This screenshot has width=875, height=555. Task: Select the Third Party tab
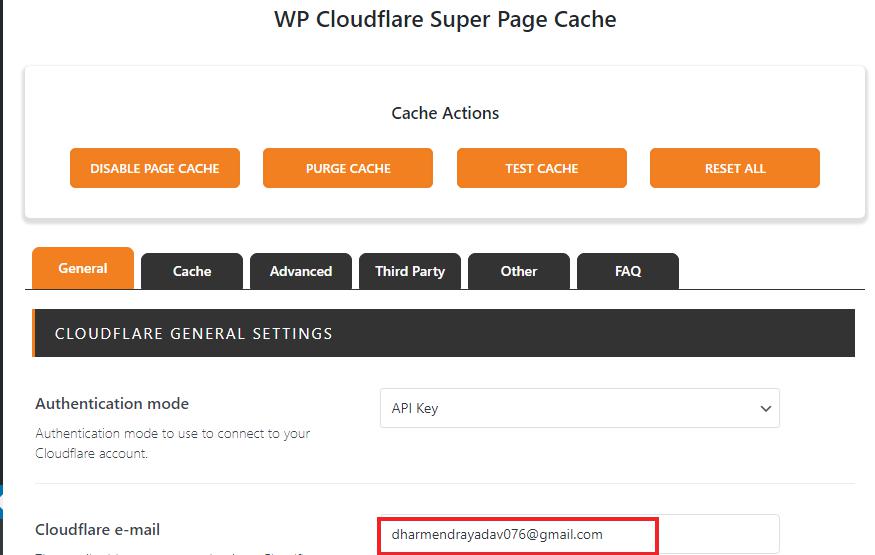410,271
